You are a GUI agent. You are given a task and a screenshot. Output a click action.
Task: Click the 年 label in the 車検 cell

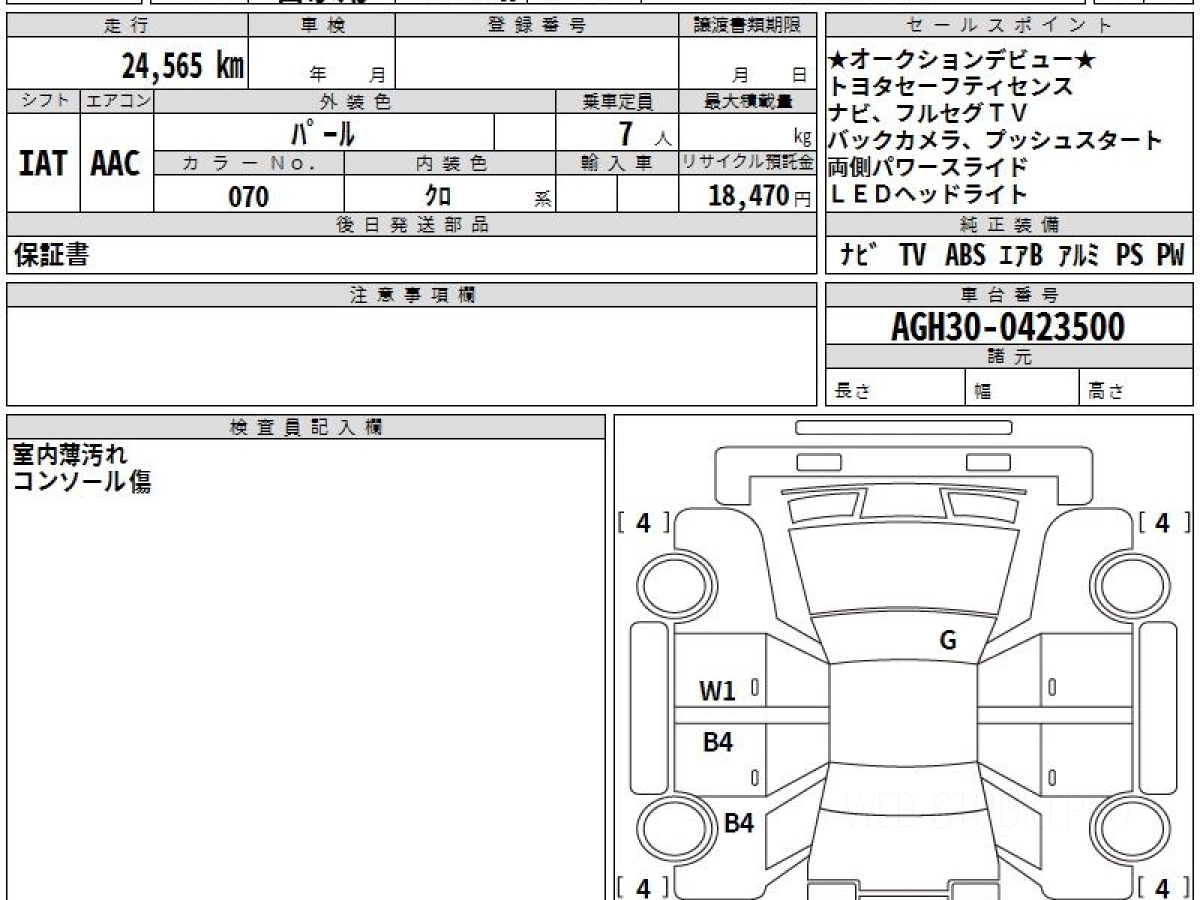coord(318,74)
